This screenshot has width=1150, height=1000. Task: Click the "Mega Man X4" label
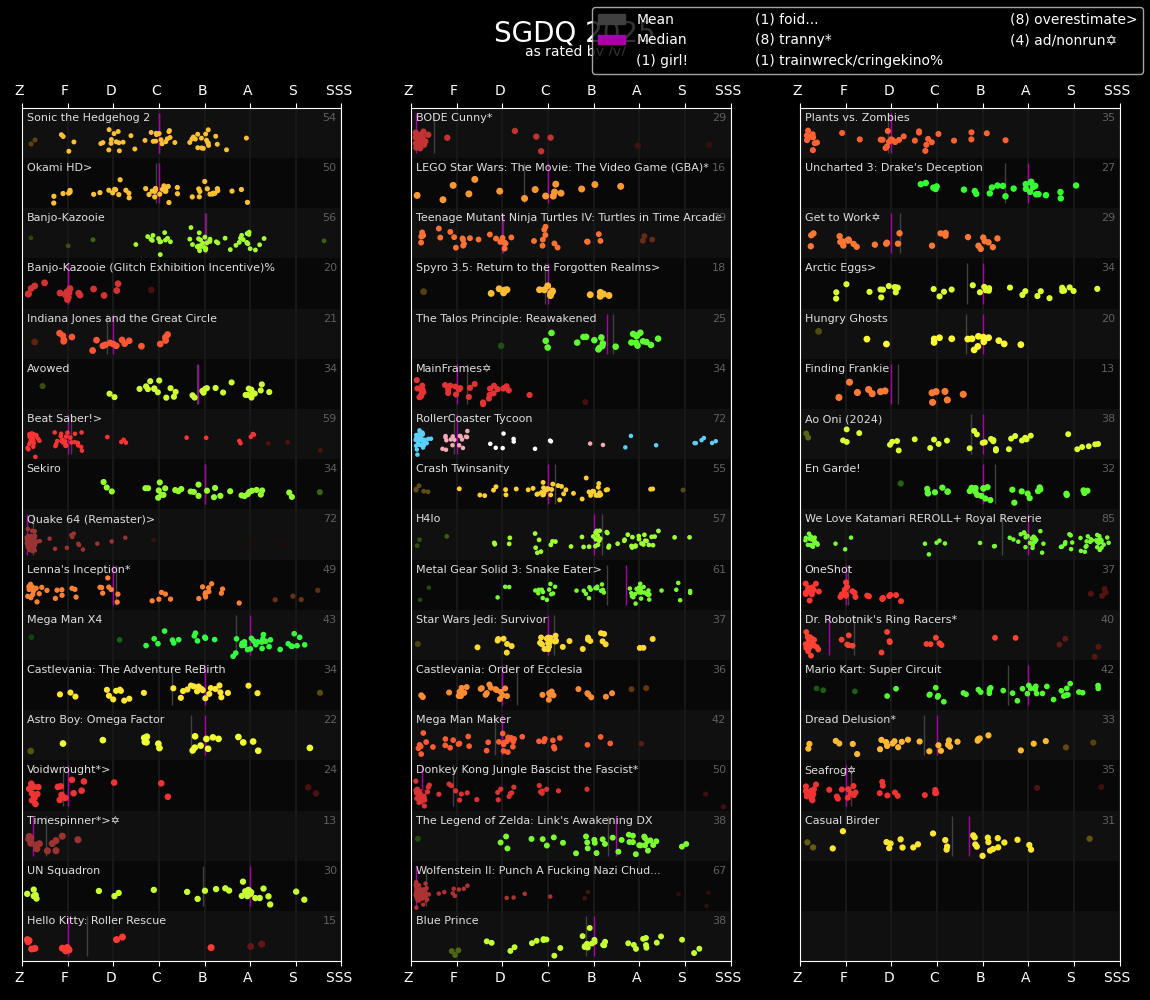point(65,619)
